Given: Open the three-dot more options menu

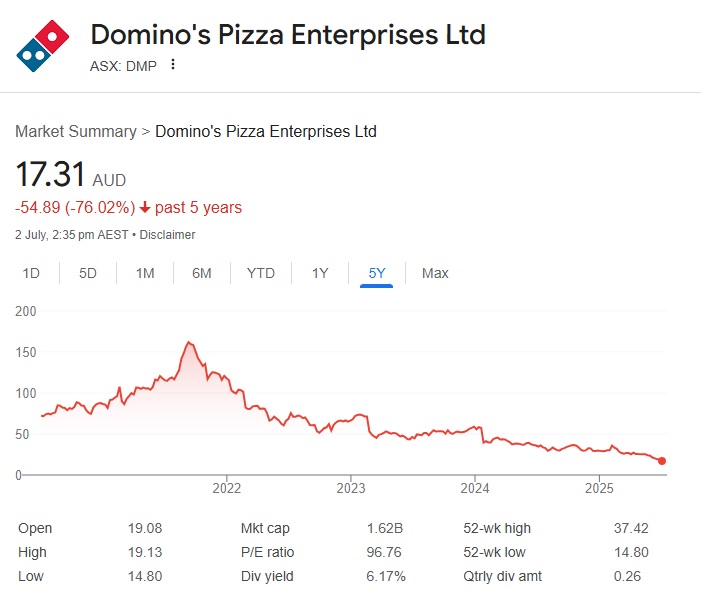Looking at the screenshot, I should 173,65.
